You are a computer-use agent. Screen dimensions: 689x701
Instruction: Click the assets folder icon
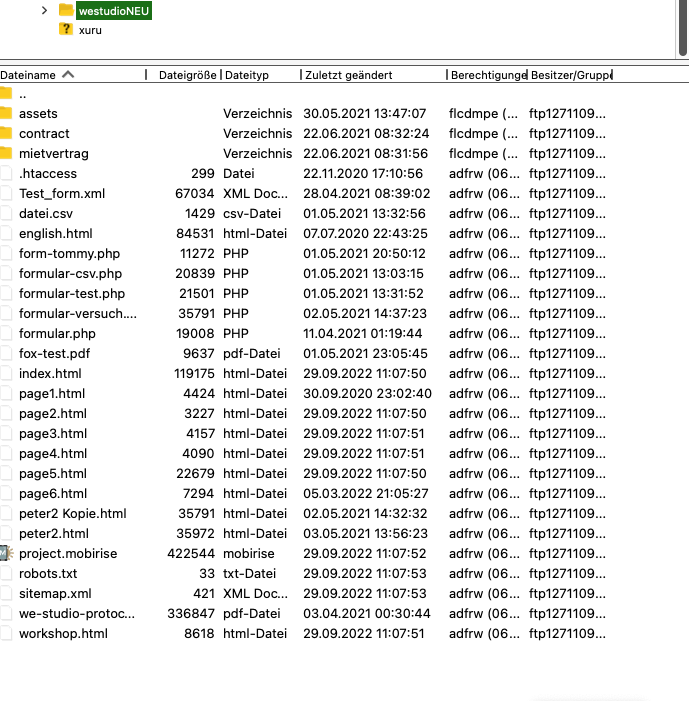tap(5, 113)
